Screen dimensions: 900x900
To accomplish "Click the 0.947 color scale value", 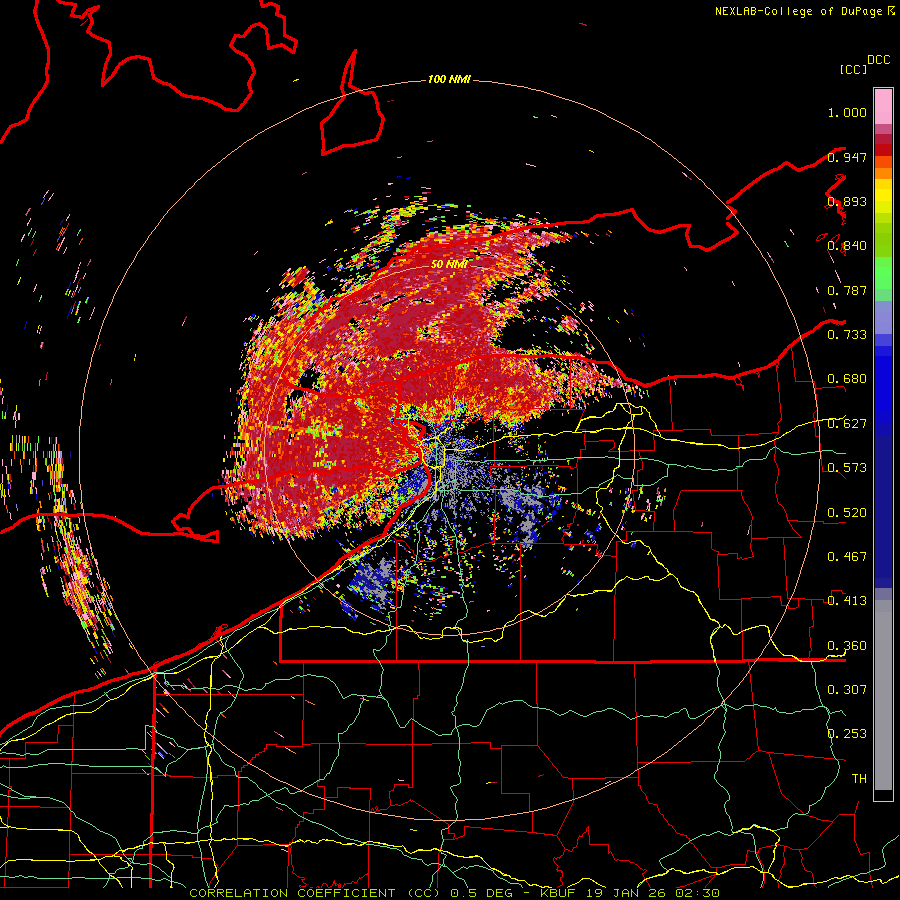I will 847,157.
